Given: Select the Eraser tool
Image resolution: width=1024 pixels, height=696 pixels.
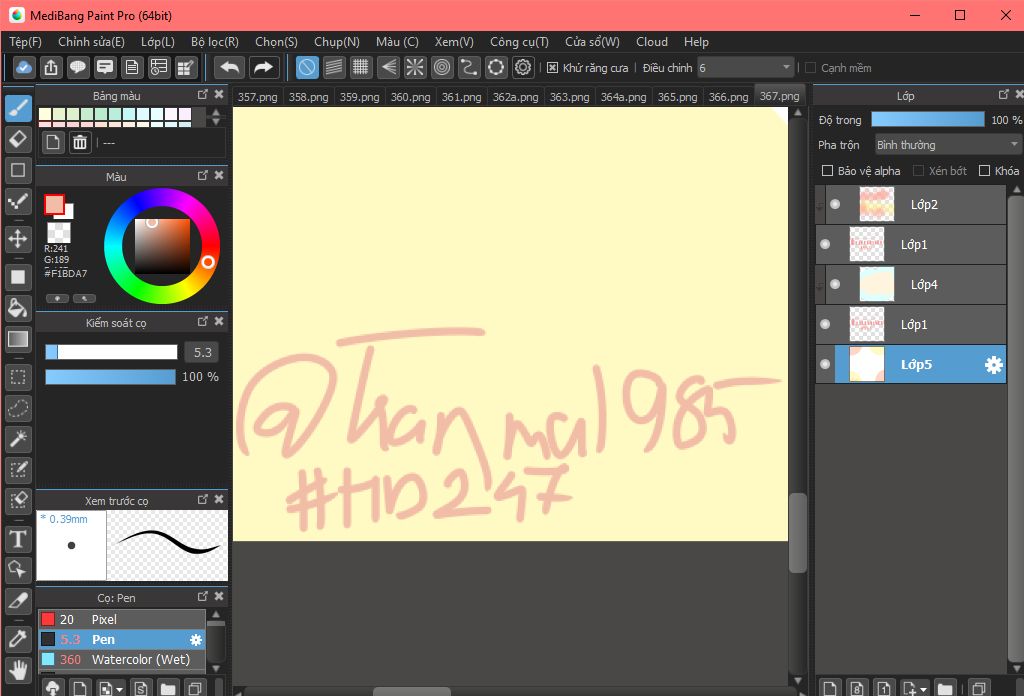Looking at the screenshot, I should point(18,139).
